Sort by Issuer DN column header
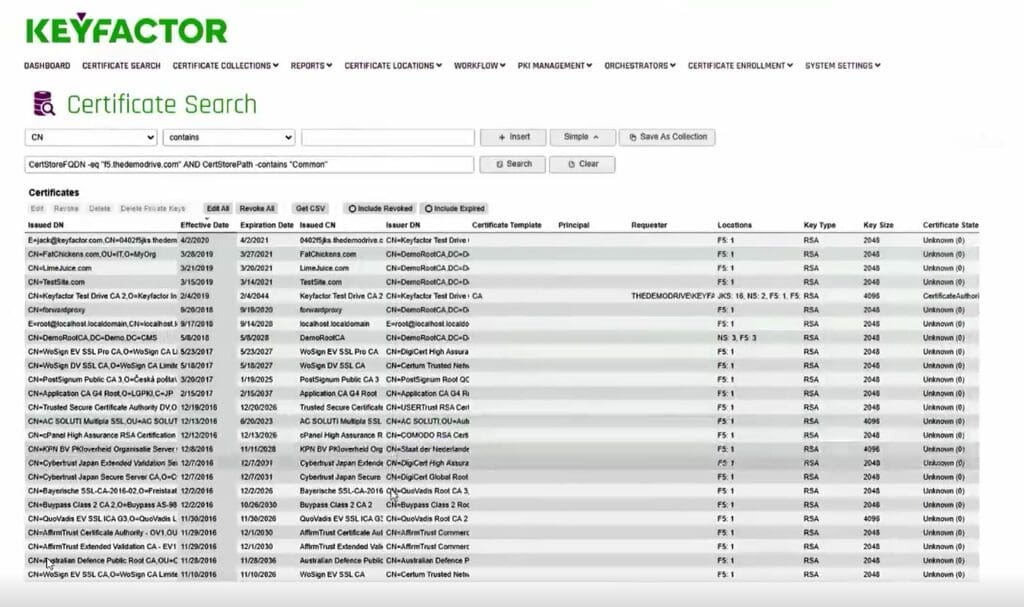This screenshot has height=607, width=1024. click(x=403, y=225)
